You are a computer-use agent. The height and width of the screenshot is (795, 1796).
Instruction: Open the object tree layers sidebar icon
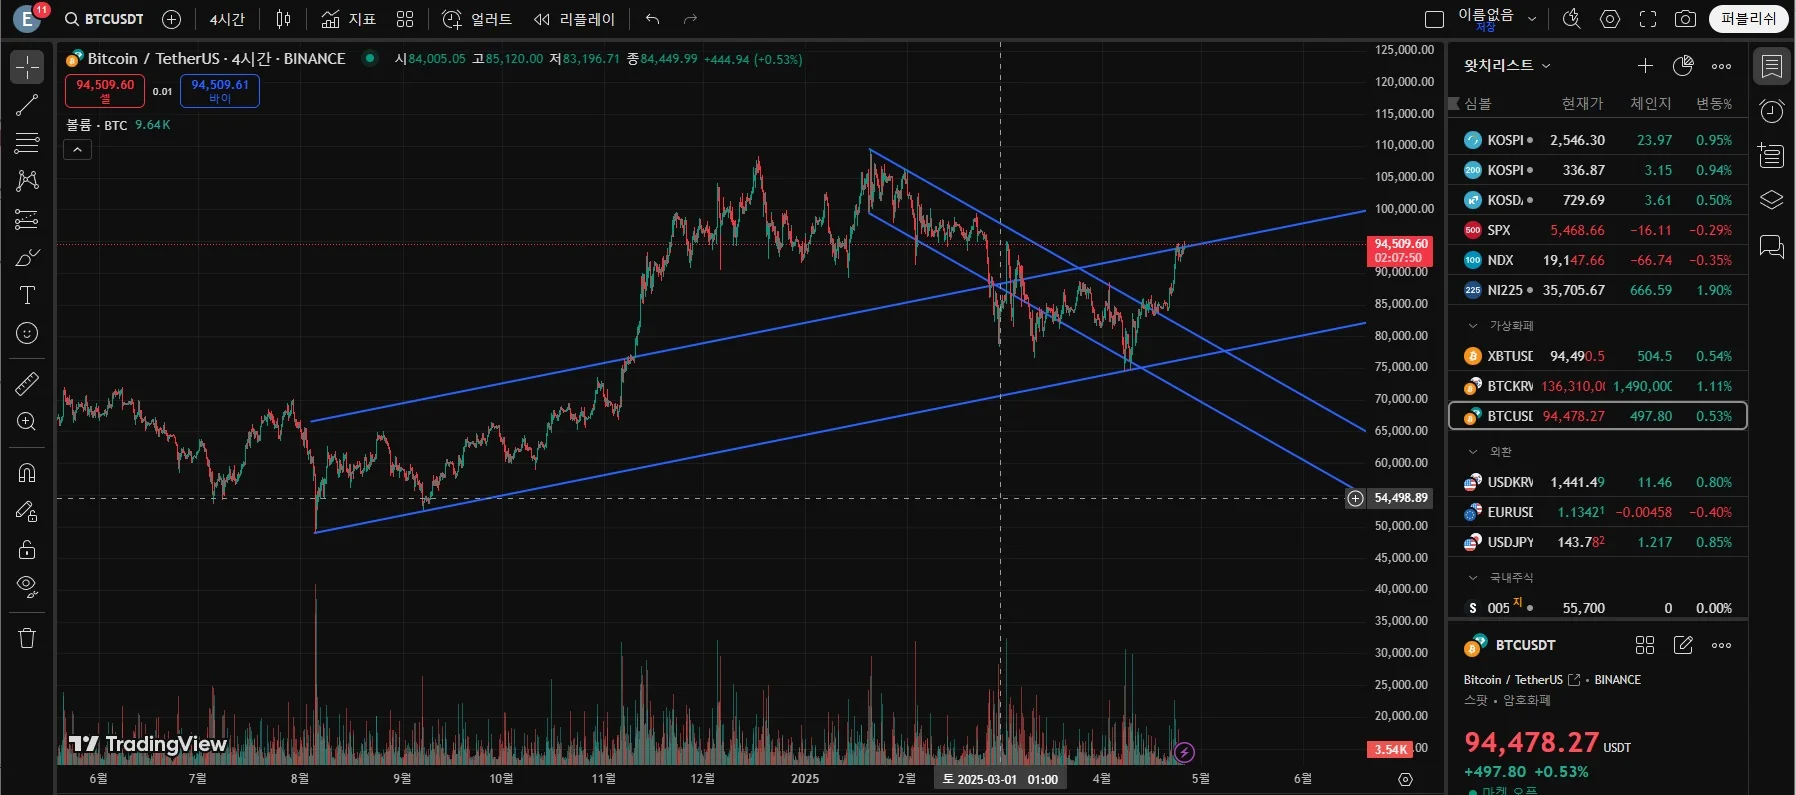coord(1772,200)
